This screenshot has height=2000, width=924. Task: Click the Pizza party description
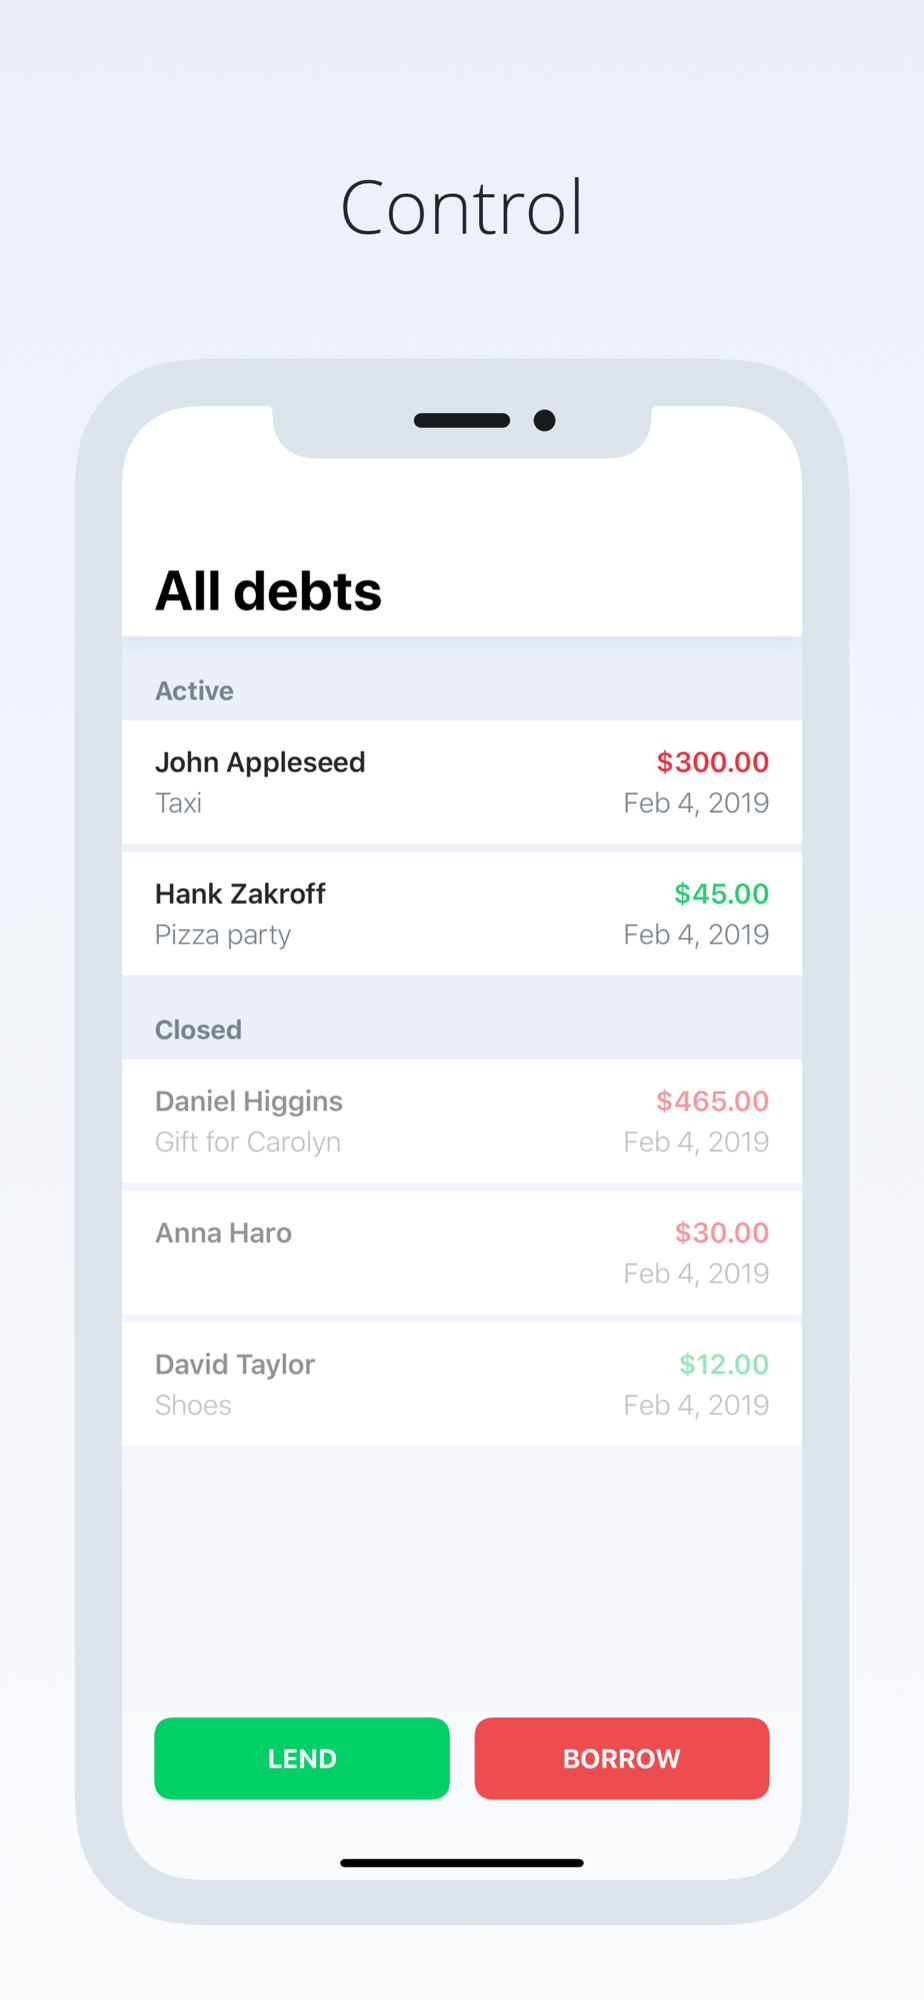[223, 935]
